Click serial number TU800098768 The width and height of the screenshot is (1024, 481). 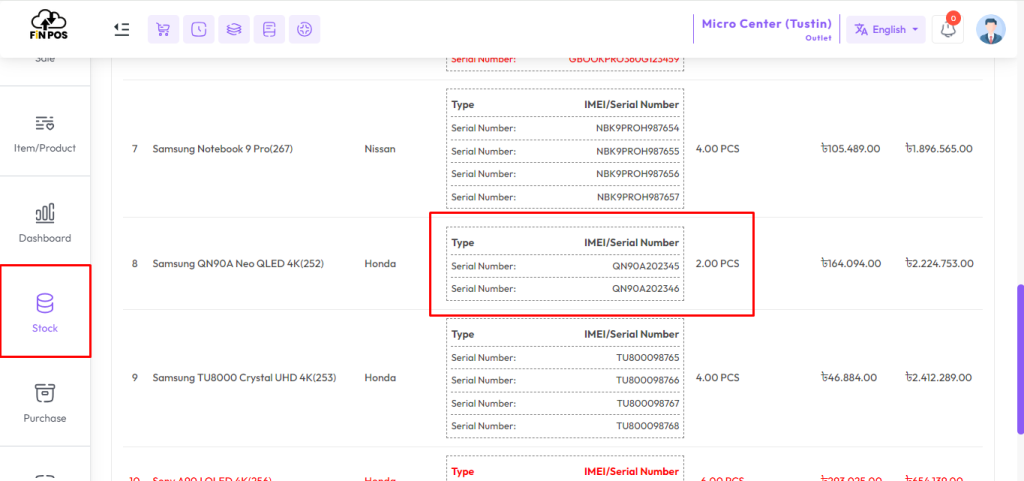[x=648, y=426]
